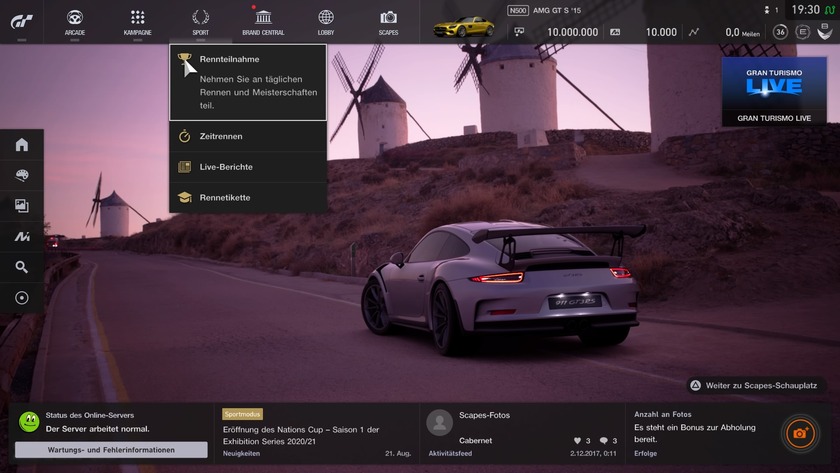This screenshot has width=840, height=473.
Task: Open the Arcade steering wheel mode
Action: click(75, 21)
